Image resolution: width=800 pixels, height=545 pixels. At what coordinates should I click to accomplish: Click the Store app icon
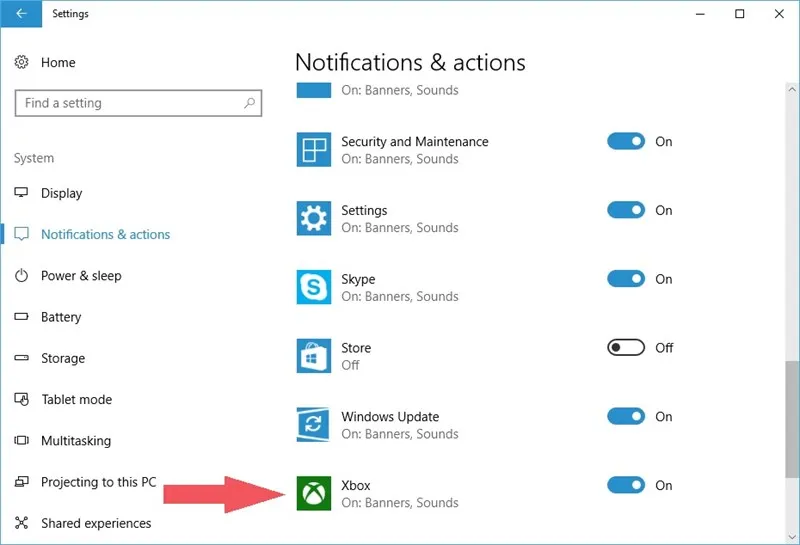(x=313, y=356)
